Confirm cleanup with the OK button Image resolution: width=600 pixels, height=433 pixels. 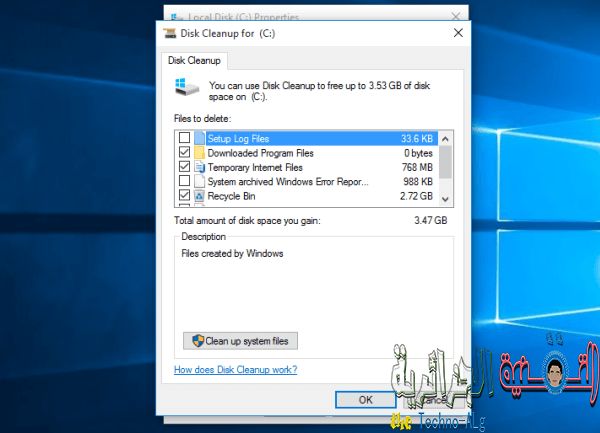365,400
